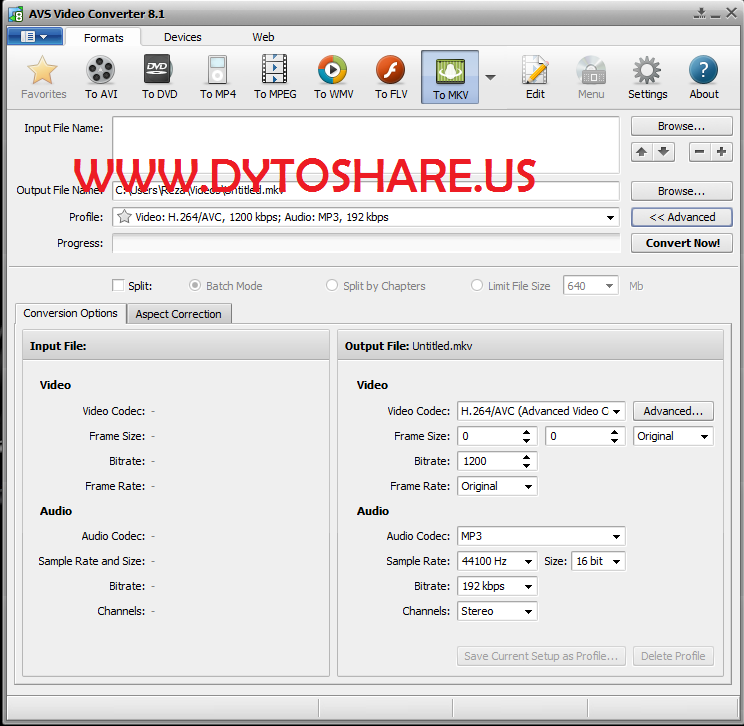Click the Convert Now! button

coord(681,243)
